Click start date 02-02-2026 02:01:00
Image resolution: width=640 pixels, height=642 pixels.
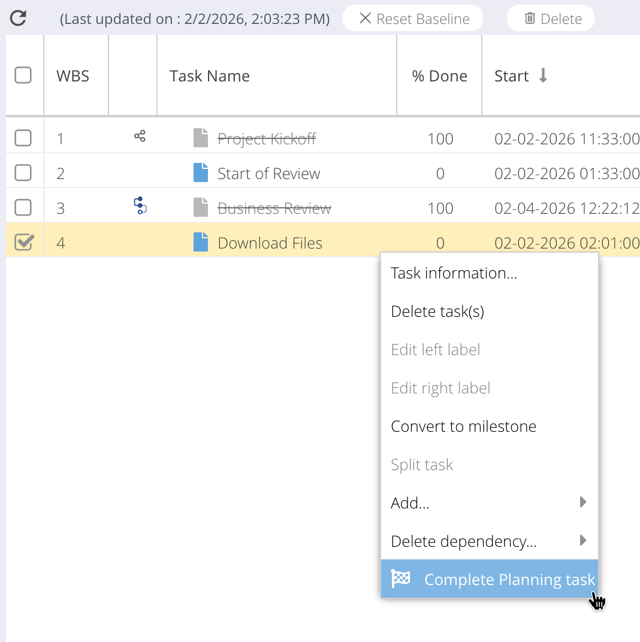coord(567,244)
